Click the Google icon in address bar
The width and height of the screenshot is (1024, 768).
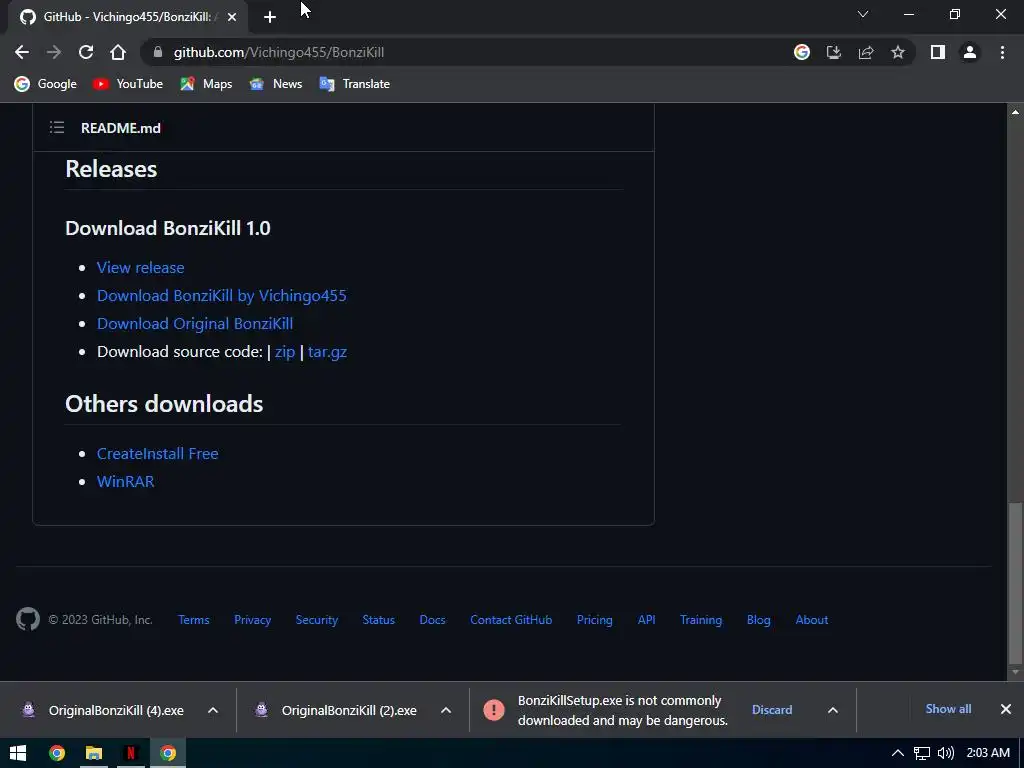tap(802, 52)
